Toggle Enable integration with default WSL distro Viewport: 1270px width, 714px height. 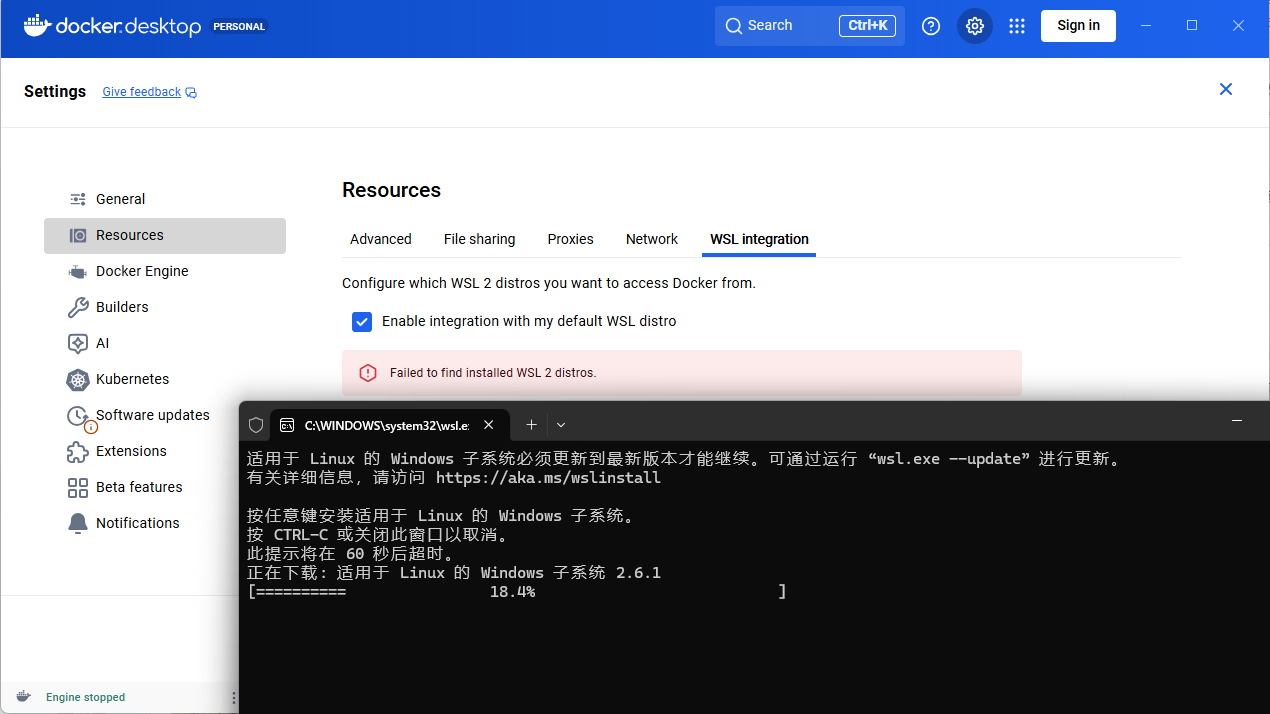click(362, 321)
